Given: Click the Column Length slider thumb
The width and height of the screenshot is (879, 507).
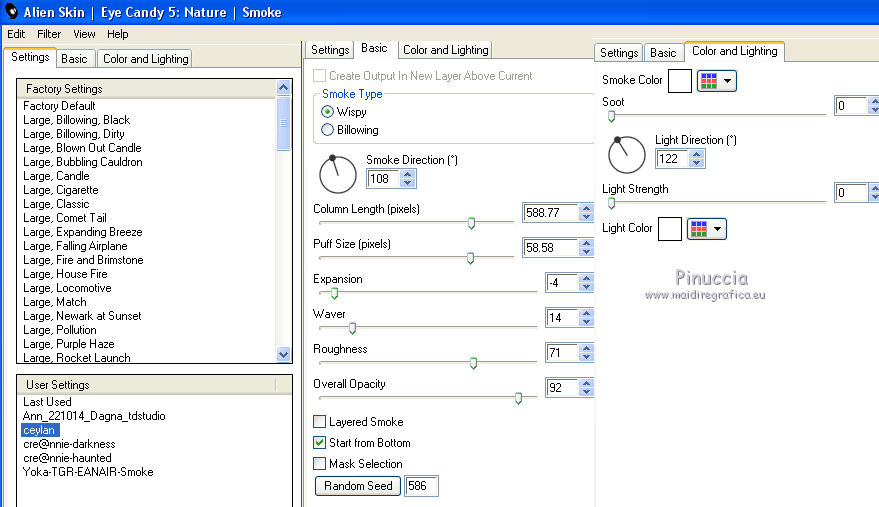Looking at the screenshot, I should [x=471, y=223].
